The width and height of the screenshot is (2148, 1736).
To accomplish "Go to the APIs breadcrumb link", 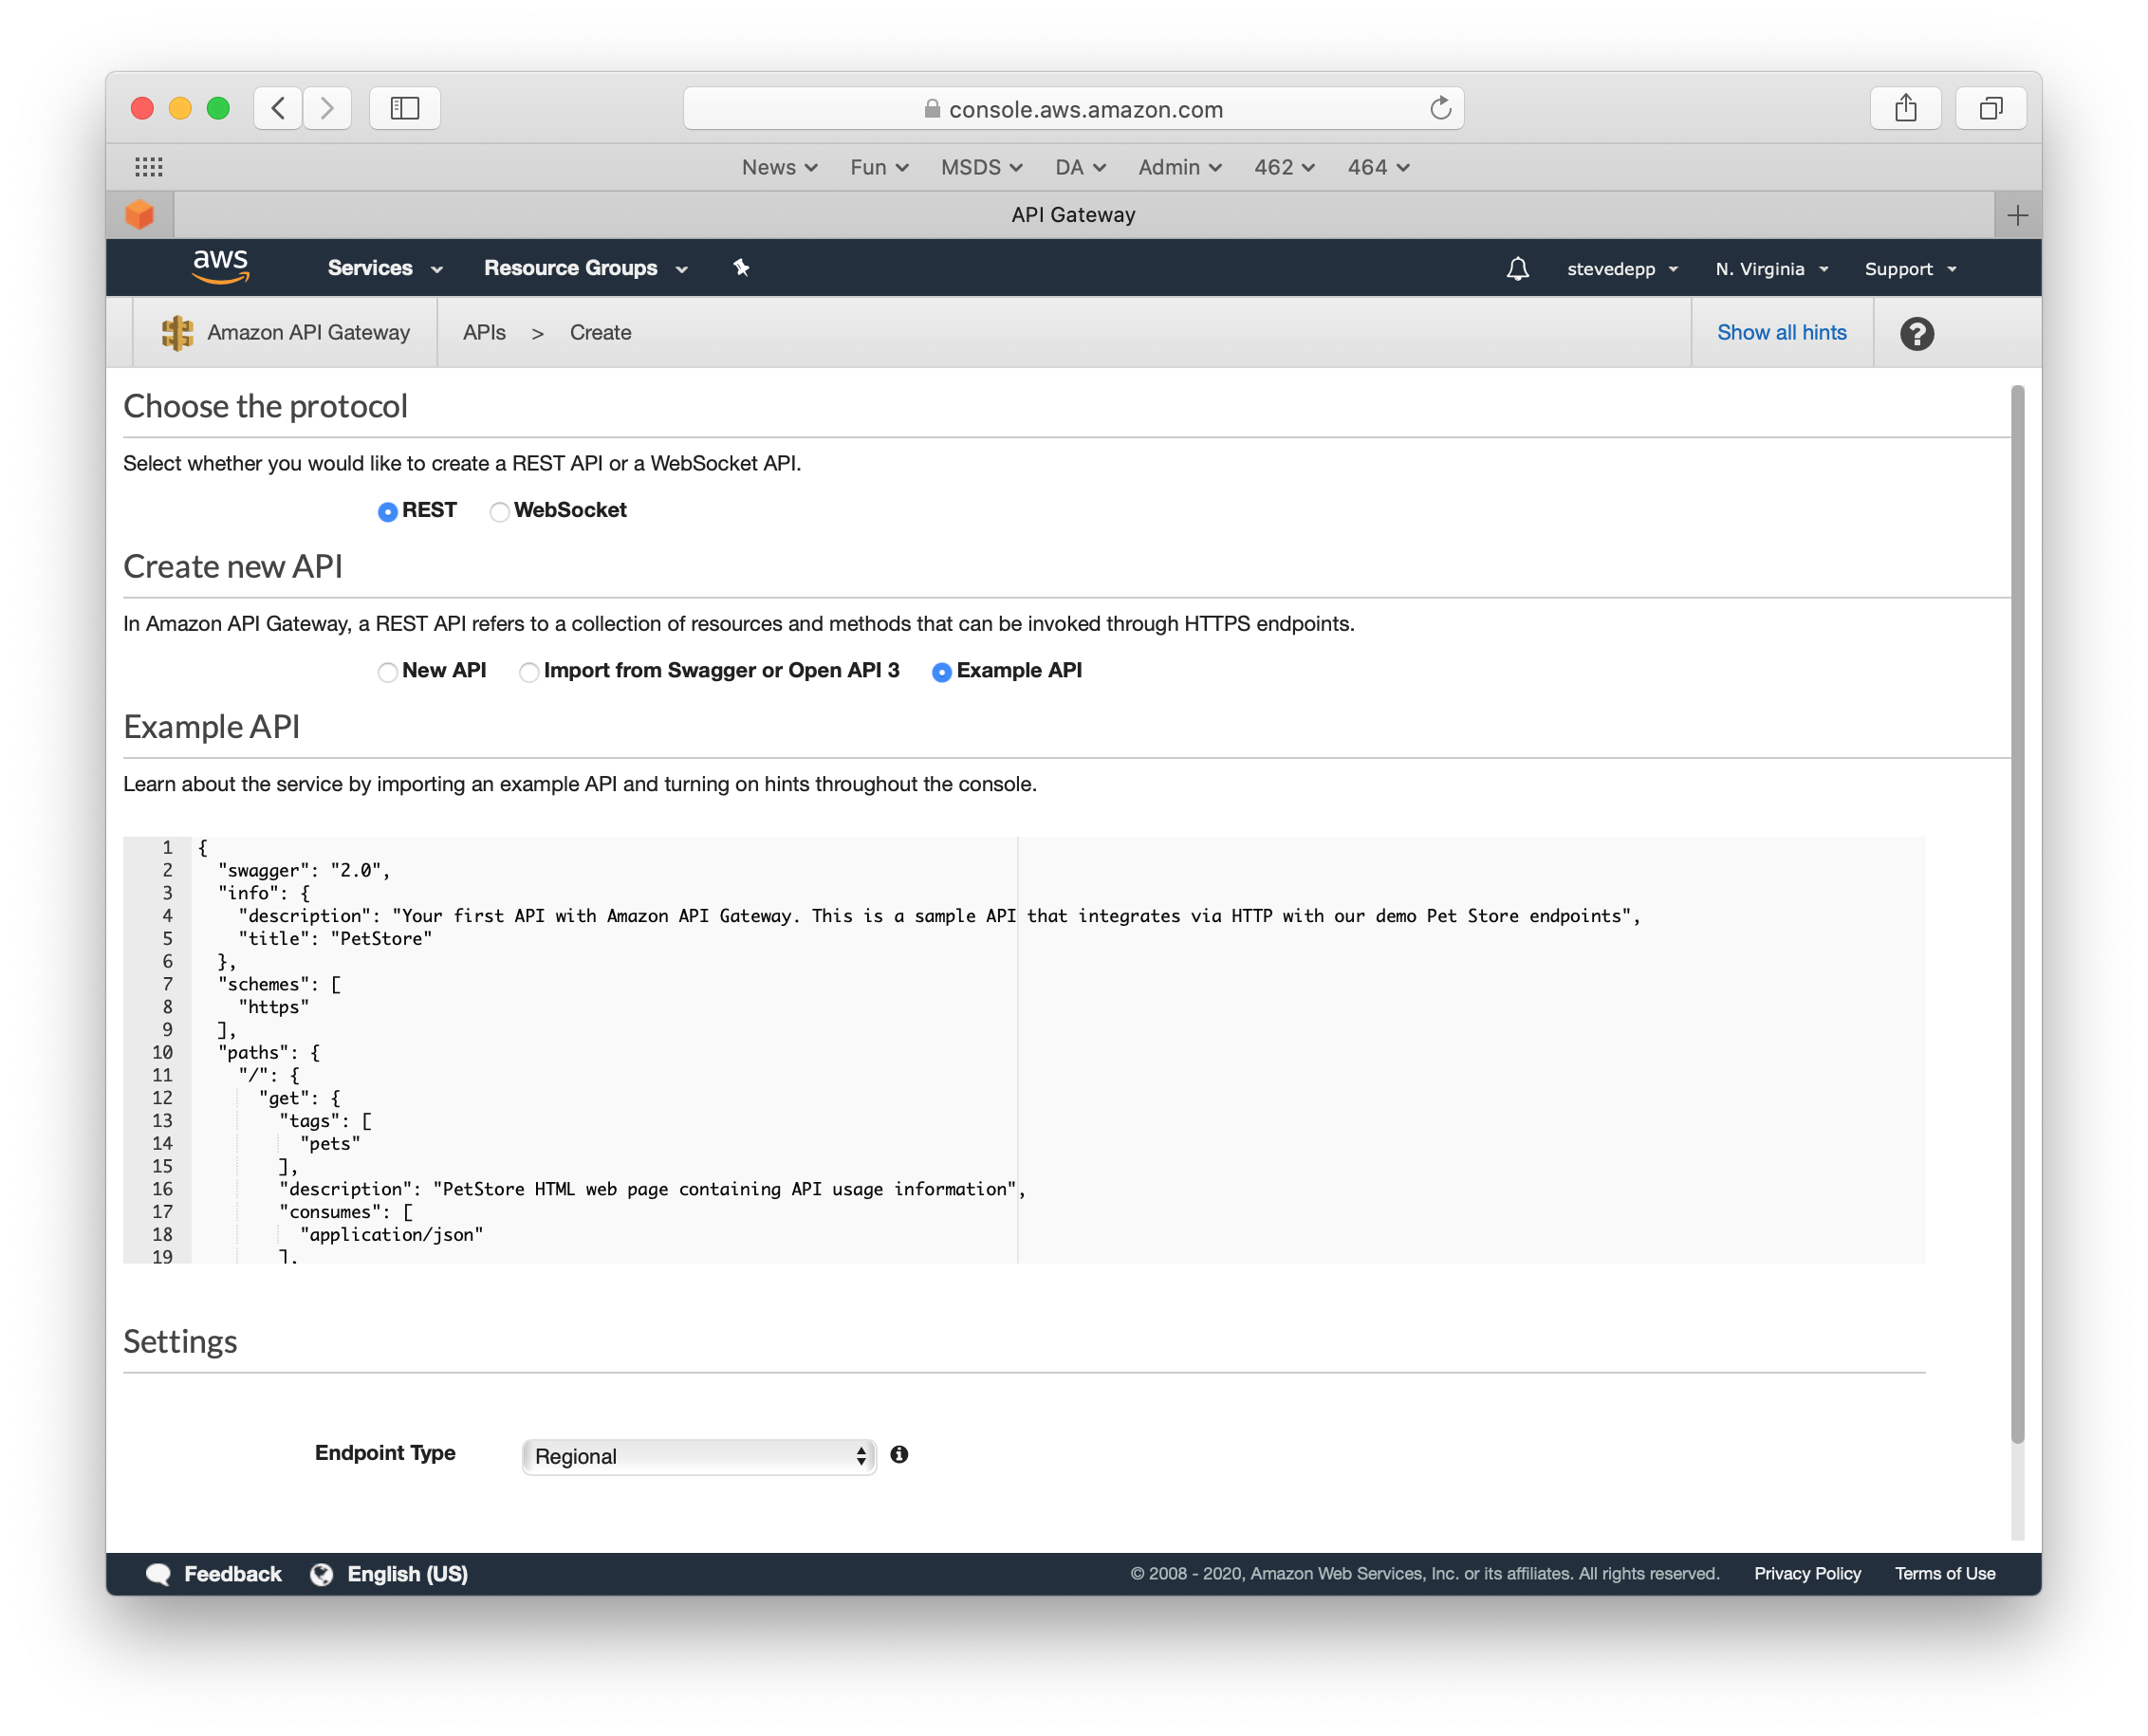I will point(484,333).
